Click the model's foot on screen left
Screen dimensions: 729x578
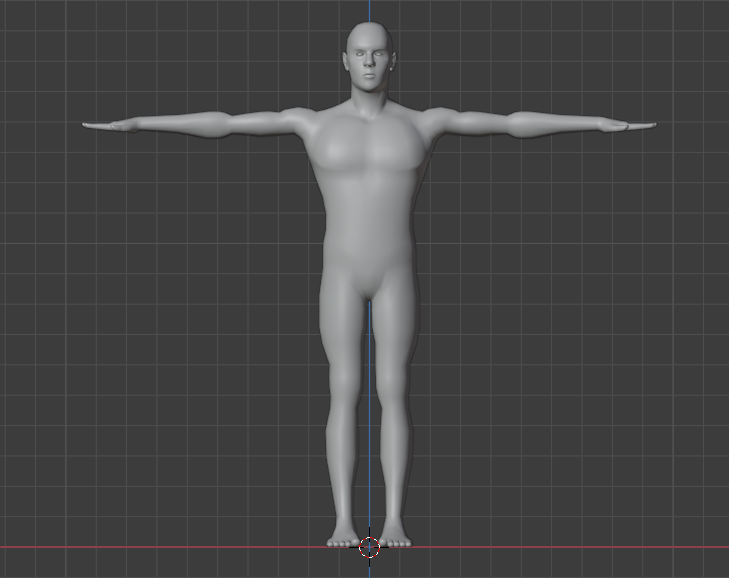(343, 540)
